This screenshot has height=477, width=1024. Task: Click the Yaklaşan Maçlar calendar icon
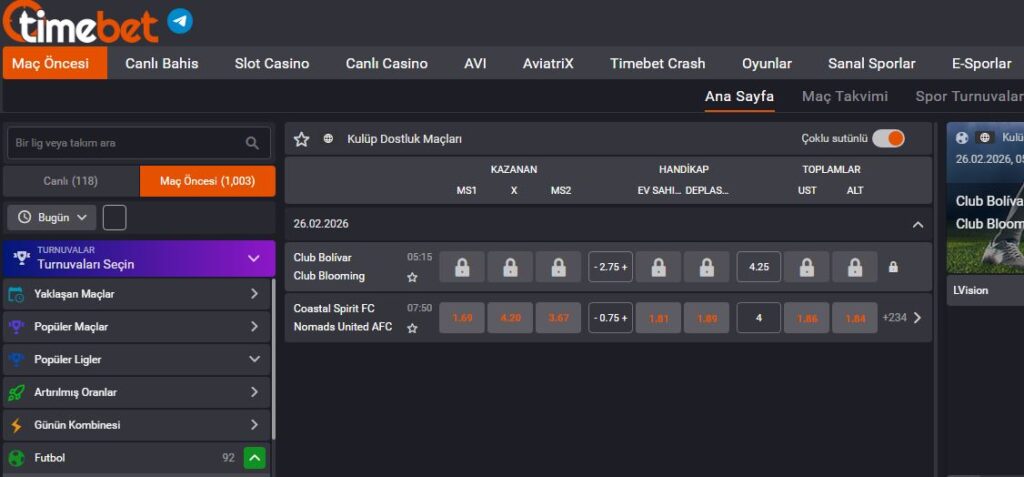[x=16, y=294]
